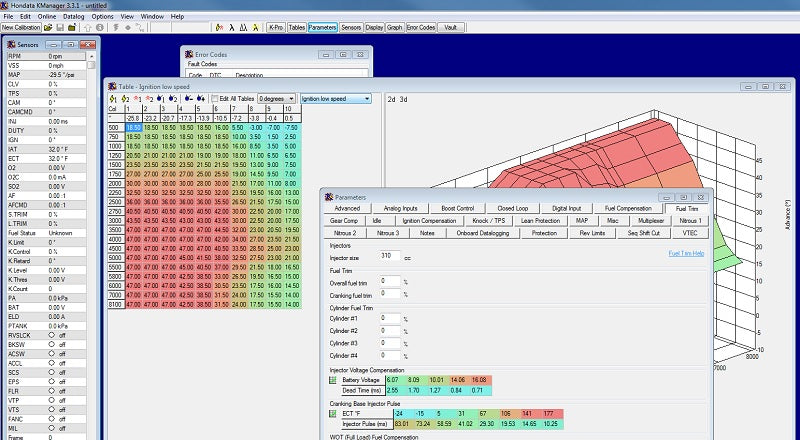The height and width of the screenshot is (440, 800).
Task: Enable the Edit All Tables checkbox
Action: [215, 99]
